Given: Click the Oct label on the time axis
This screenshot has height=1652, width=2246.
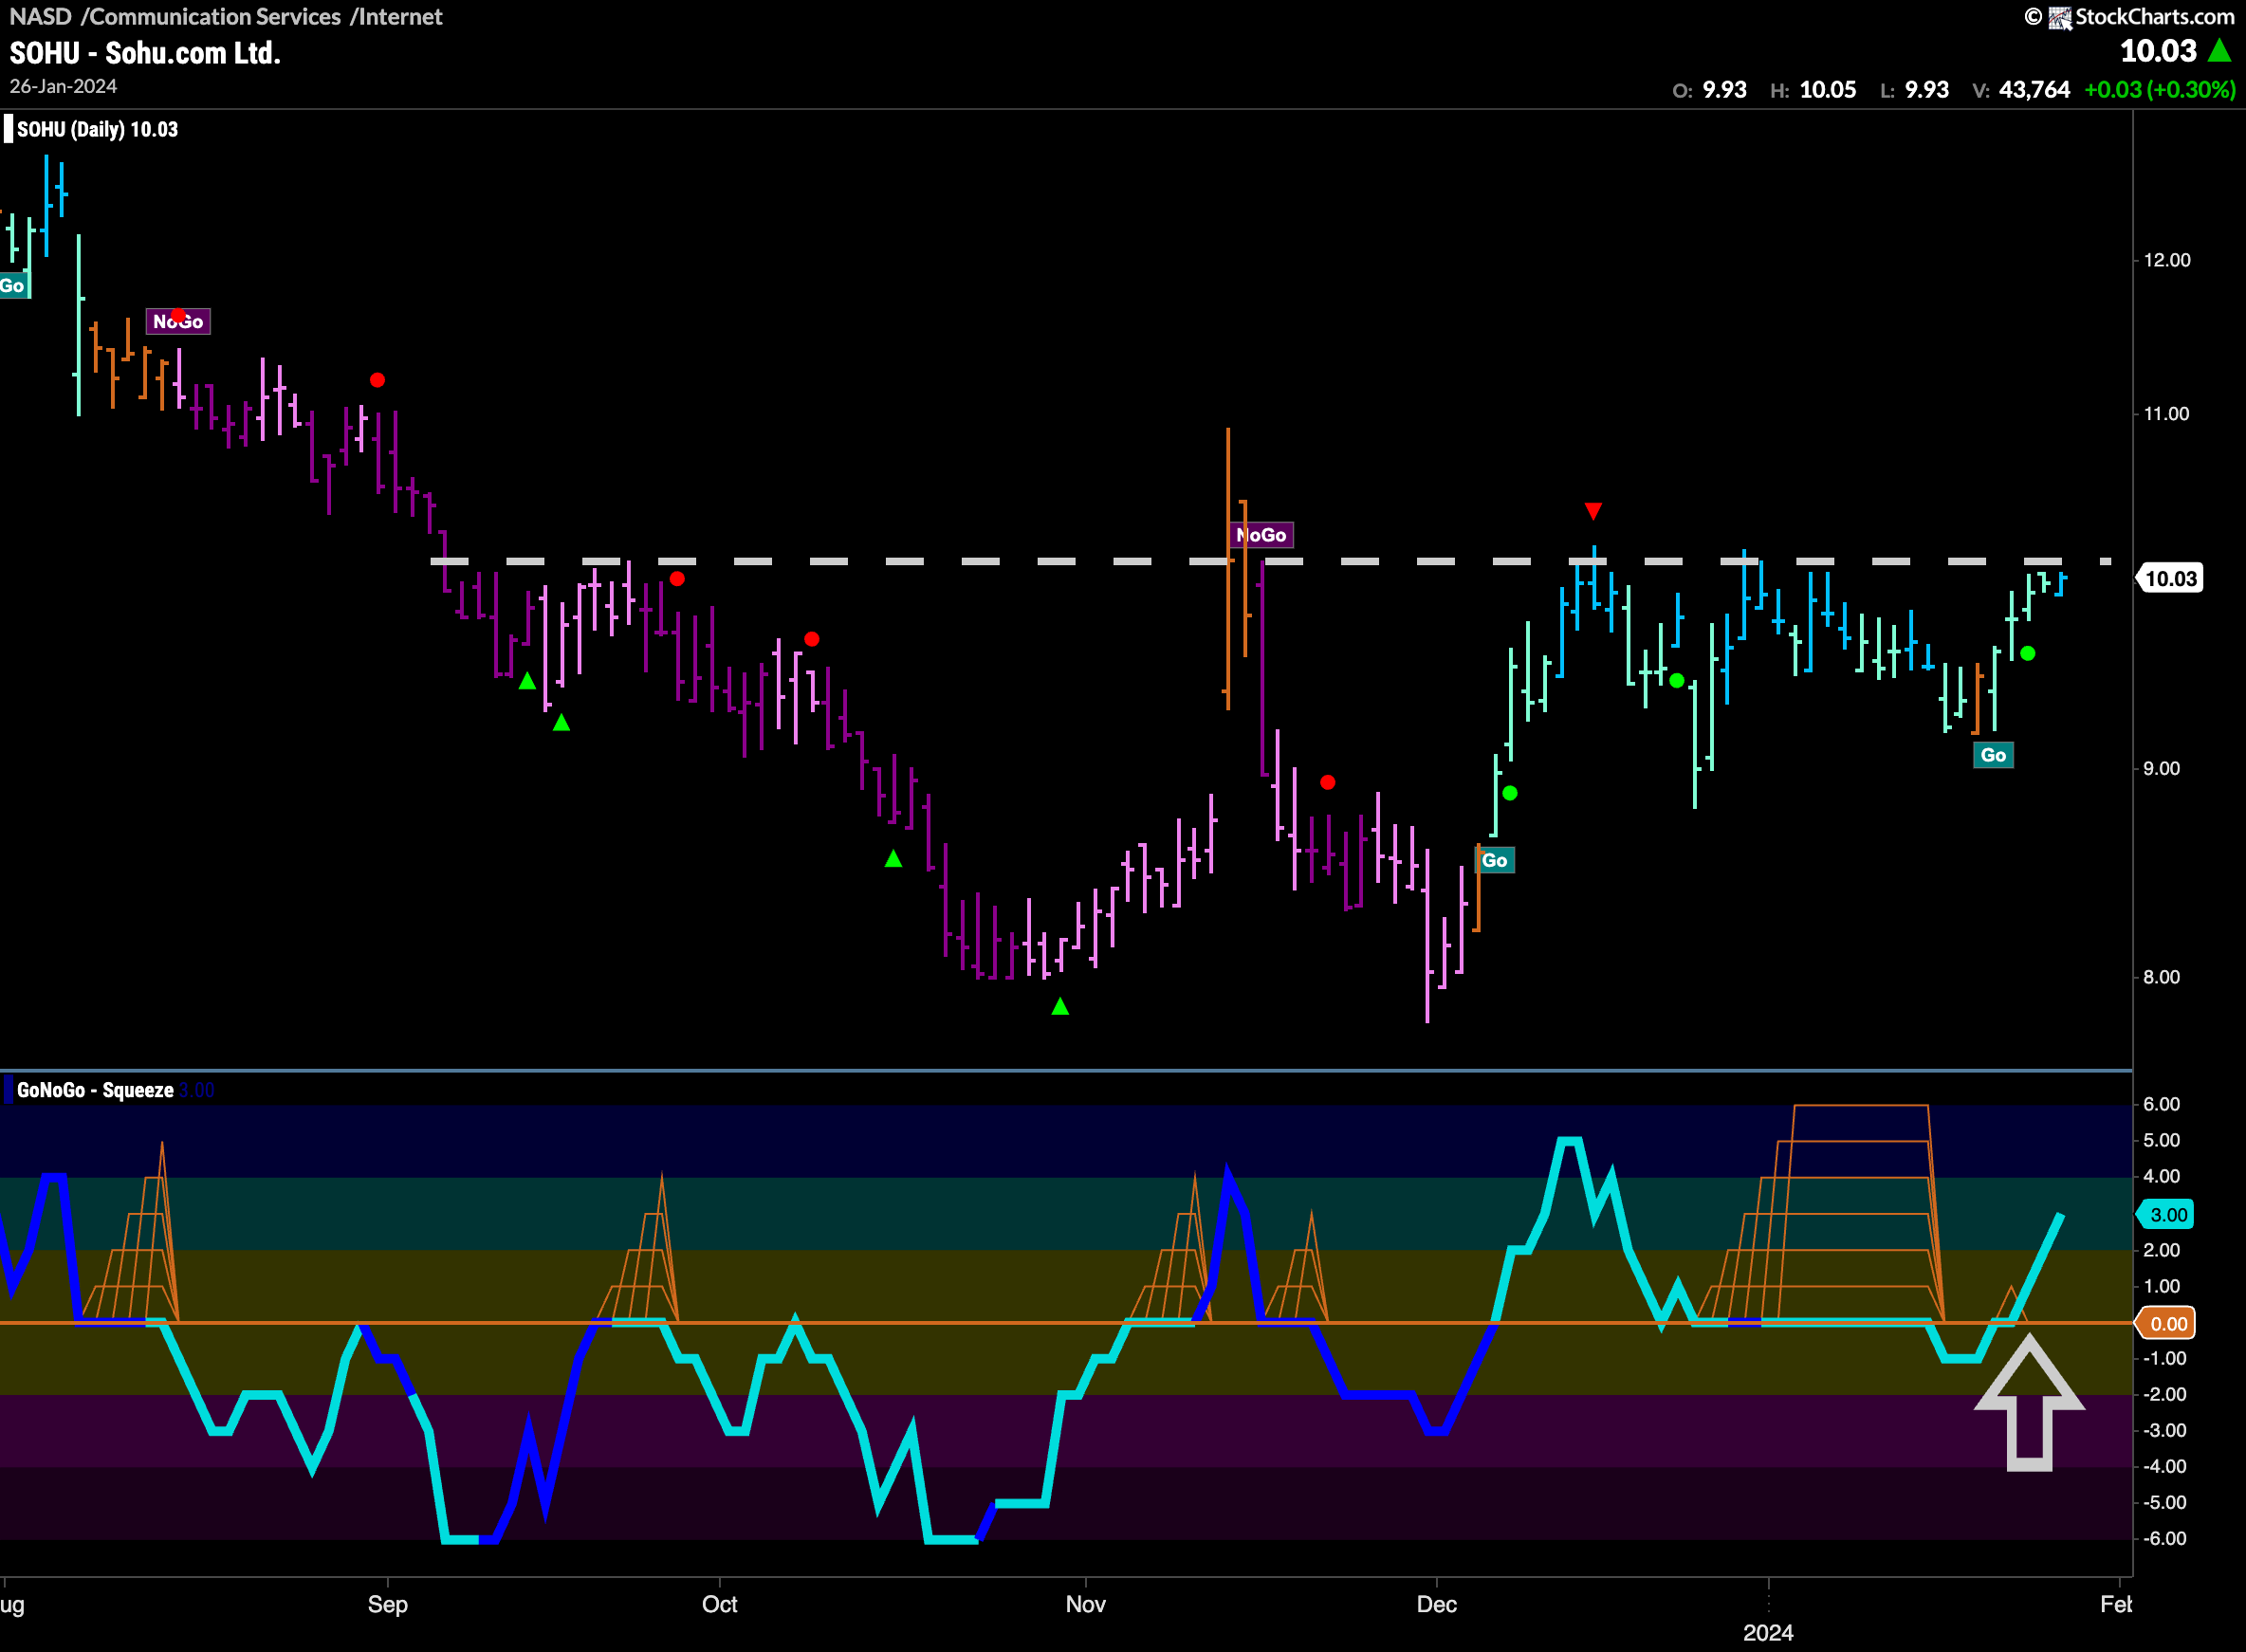Looking at the screenshot, I should click(x=719, y=1604).
